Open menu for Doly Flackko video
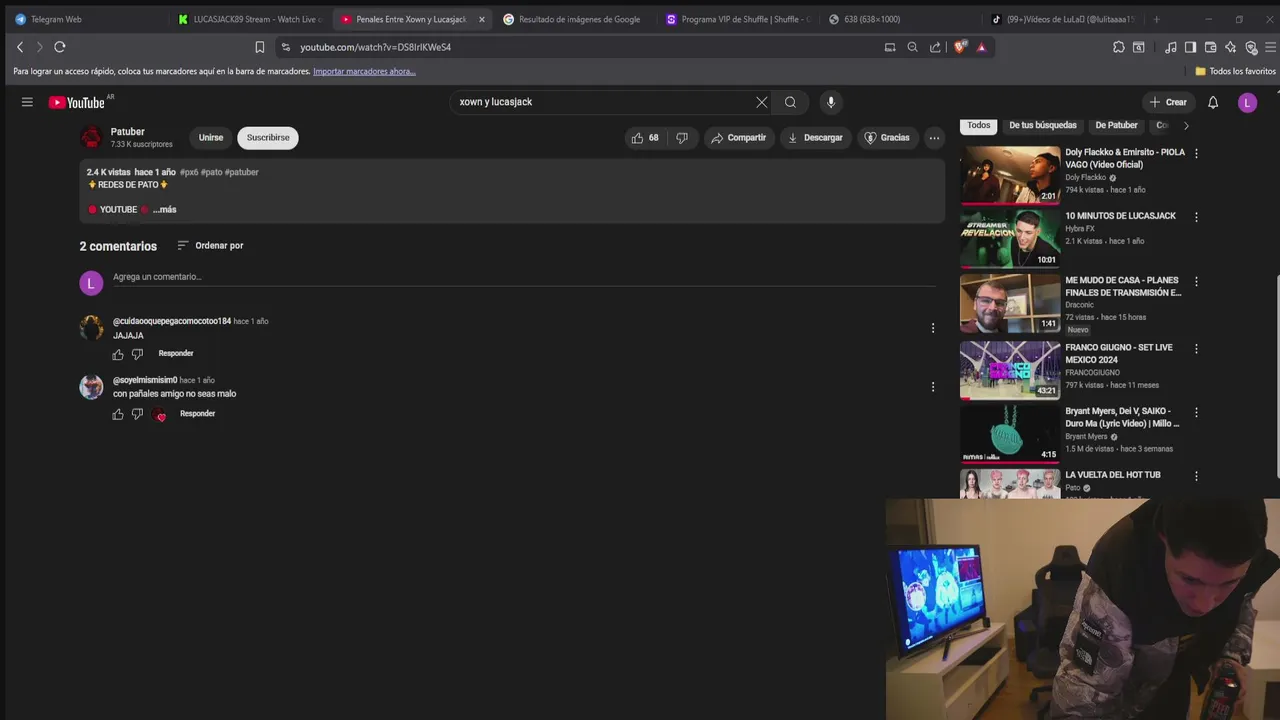The width and height of the screenshot is (1280, 720). 1196,153
